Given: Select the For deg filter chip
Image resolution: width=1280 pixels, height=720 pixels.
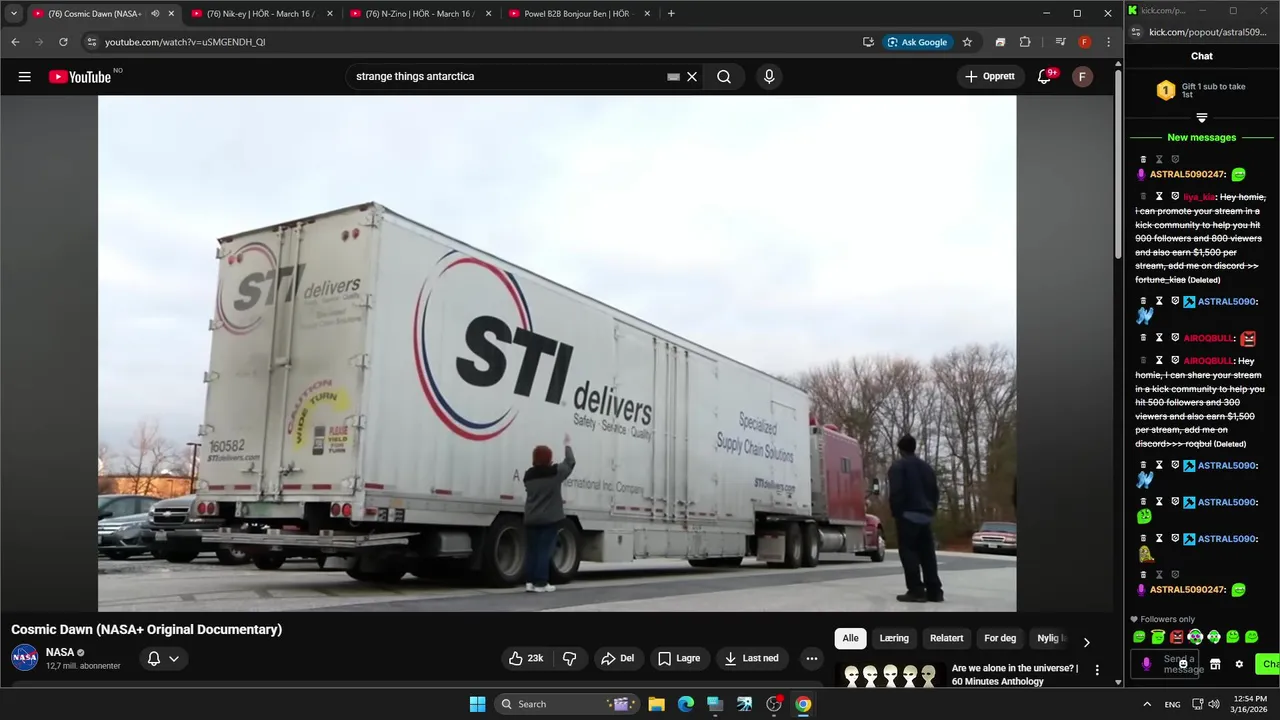Looking at the screenshot, I should [x=1000, y=638].
